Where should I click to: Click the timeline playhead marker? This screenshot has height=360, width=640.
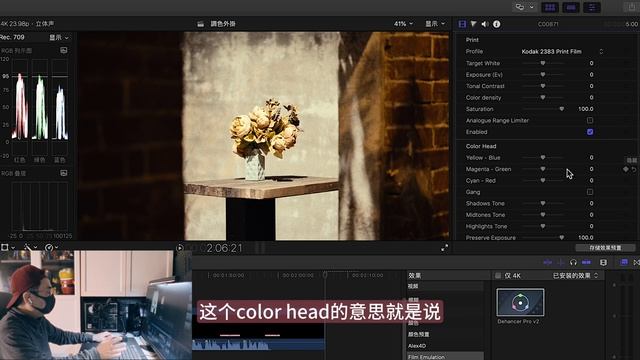tap(325, 275)
